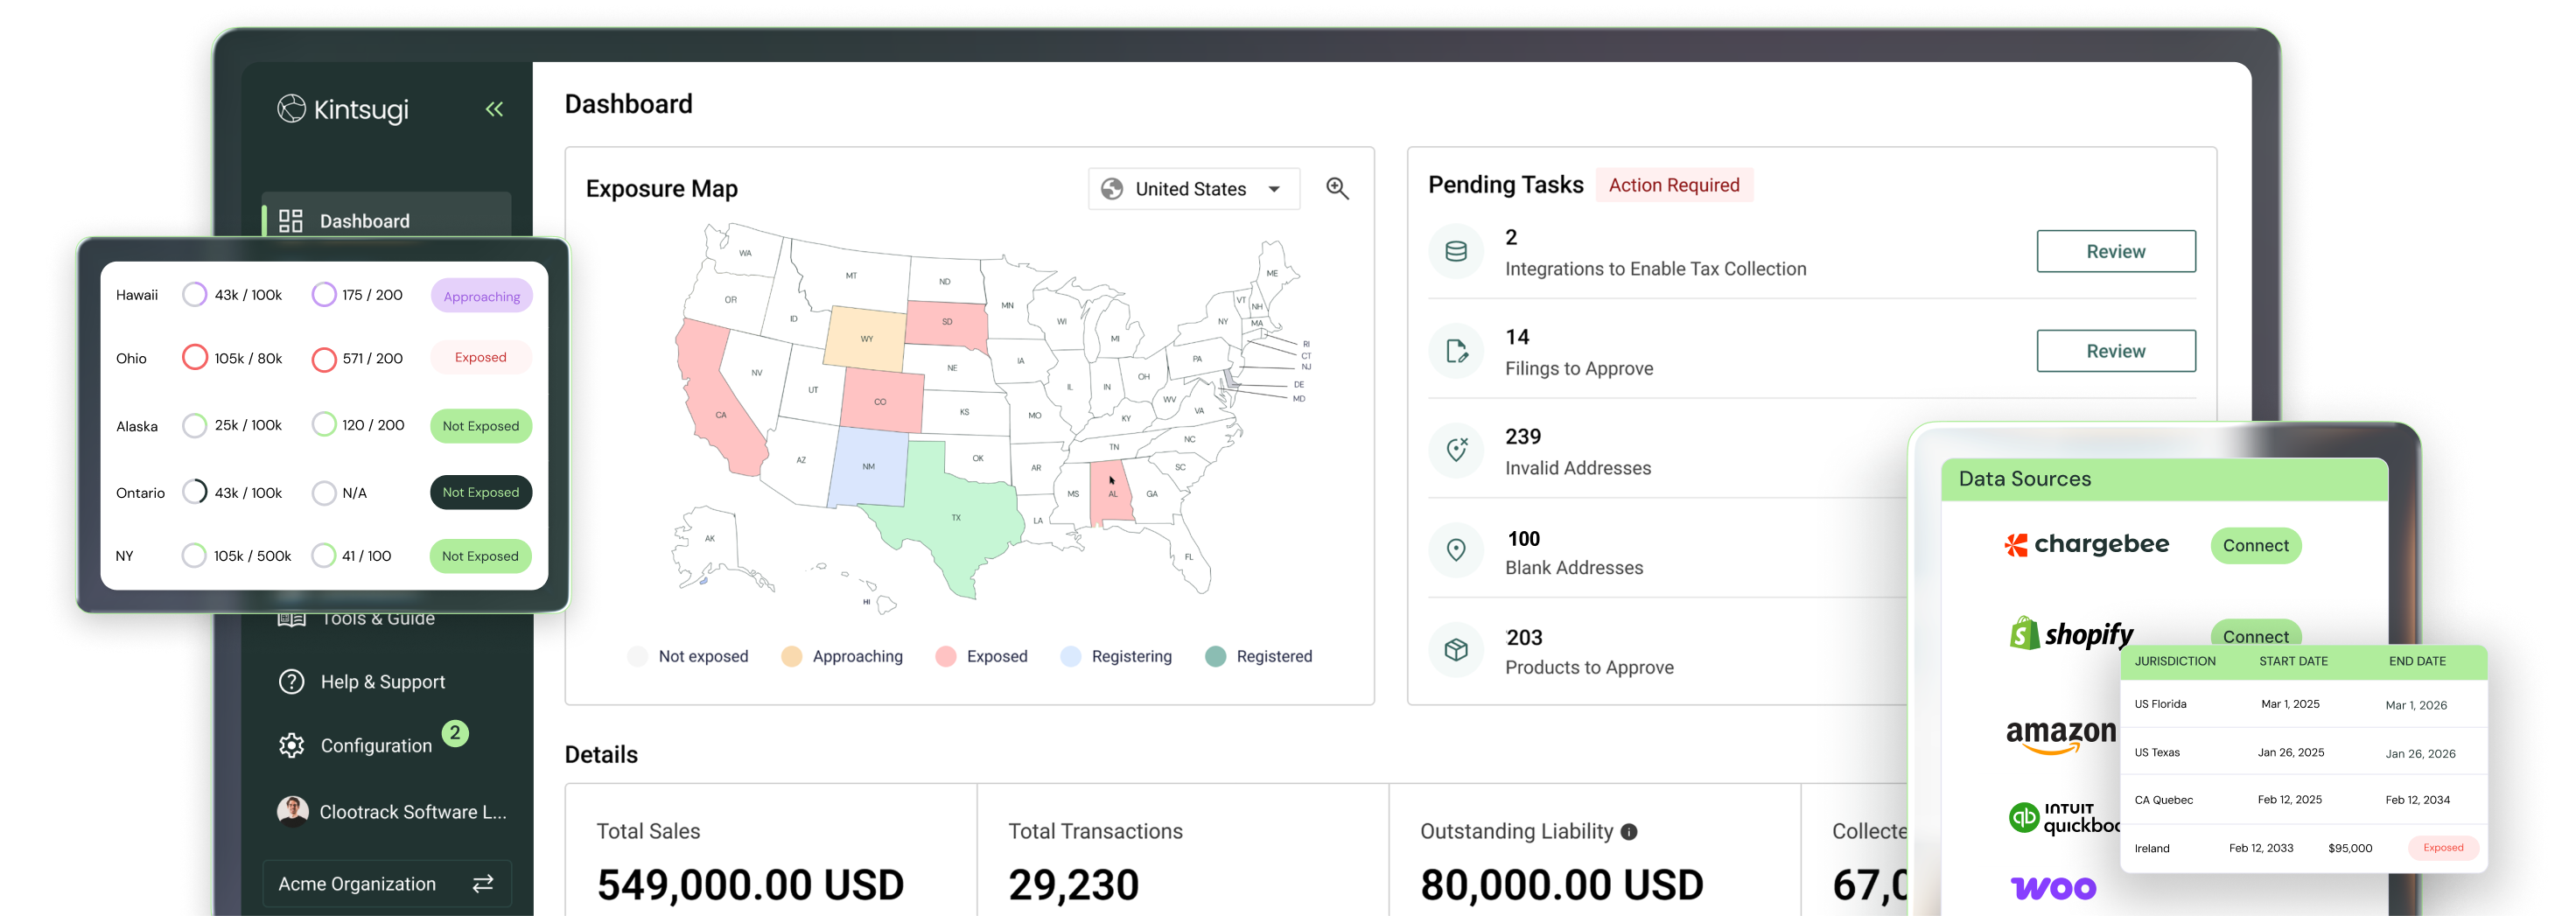Click the Outstanding Liability info icon

1629,832
